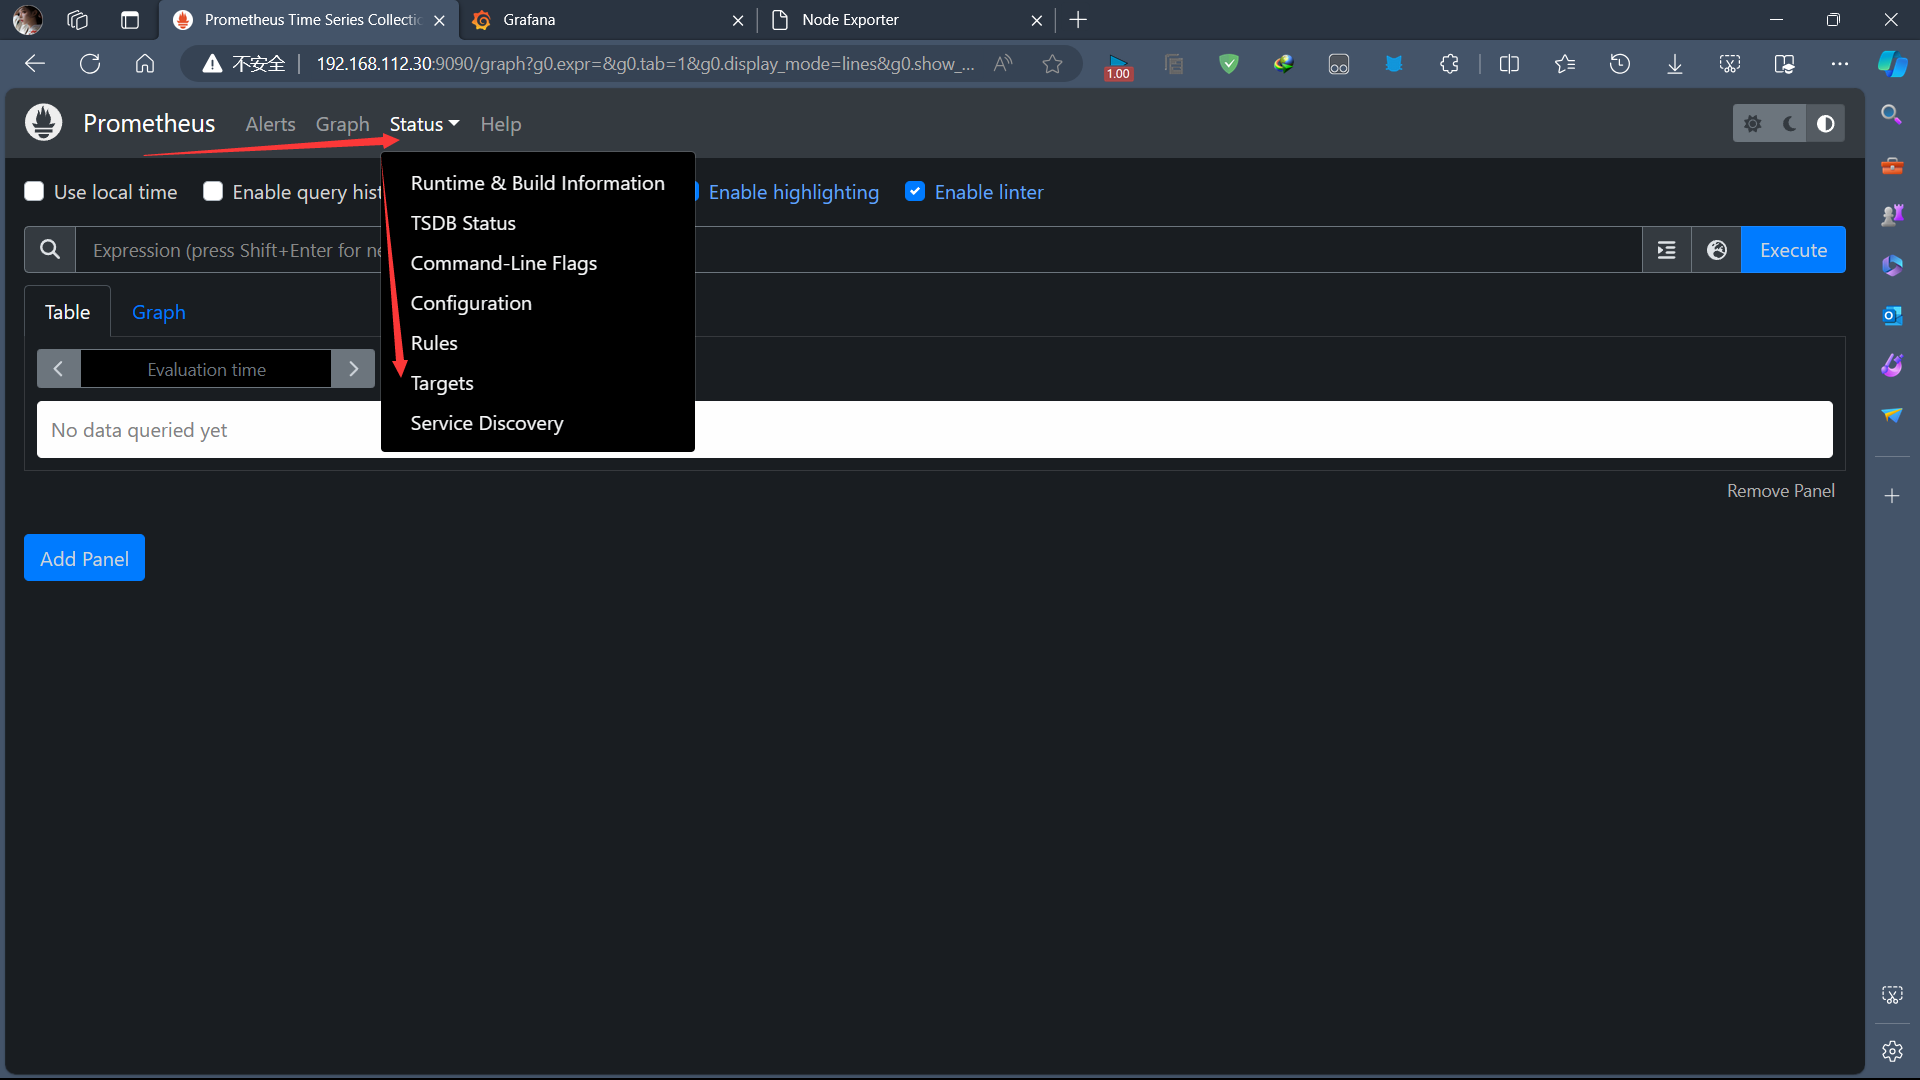Open browser downloads via arrow icon
The height and width of the screenshot is (1080, 1920).
[1674, 63]
